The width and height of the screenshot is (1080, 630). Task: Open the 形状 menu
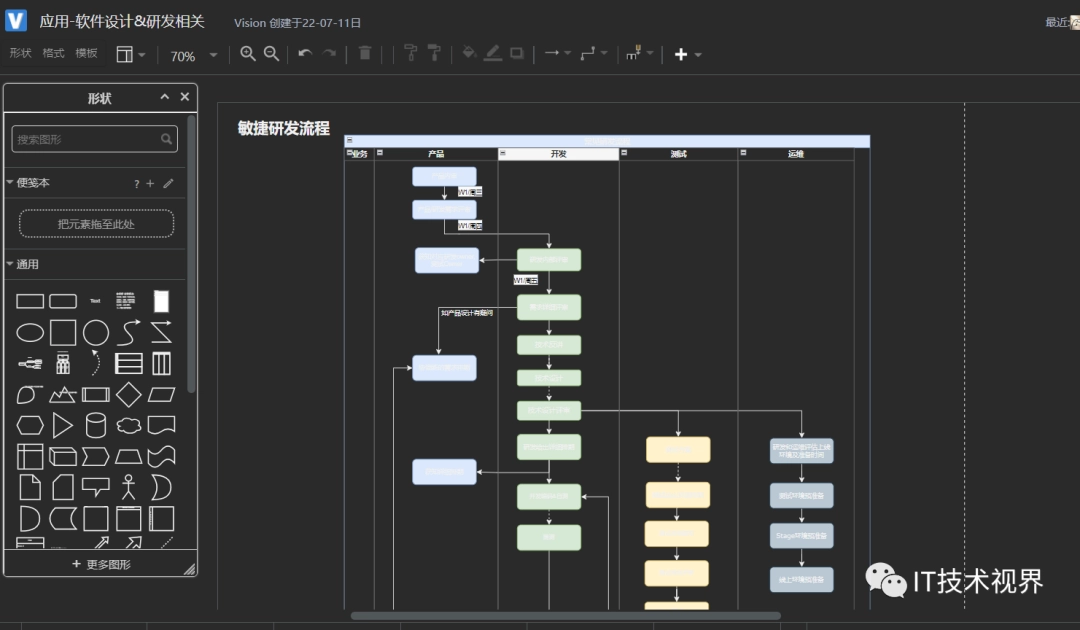click(20, 53)
